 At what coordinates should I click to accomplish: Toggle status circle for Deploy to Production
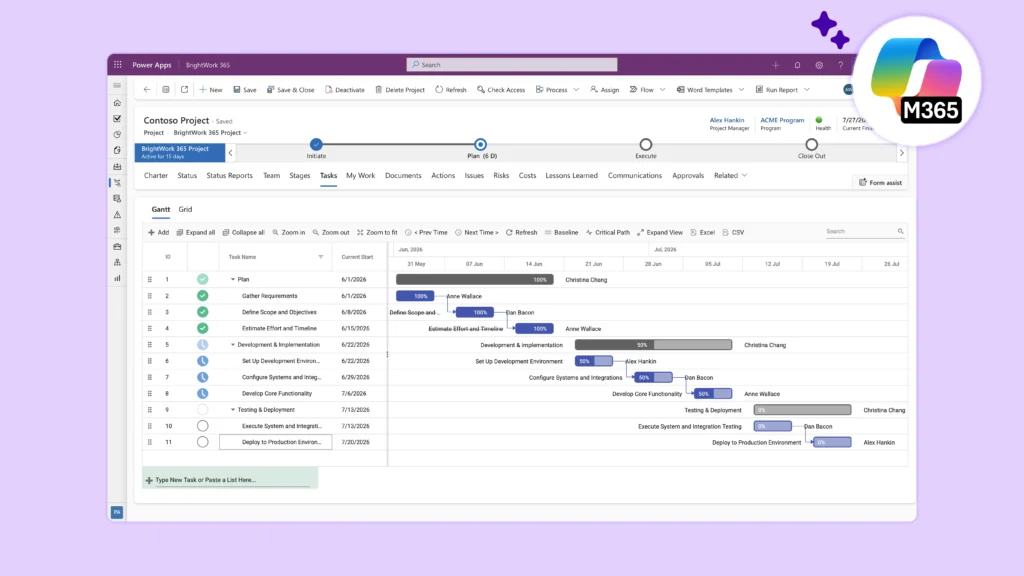click(x=202, y=442)
